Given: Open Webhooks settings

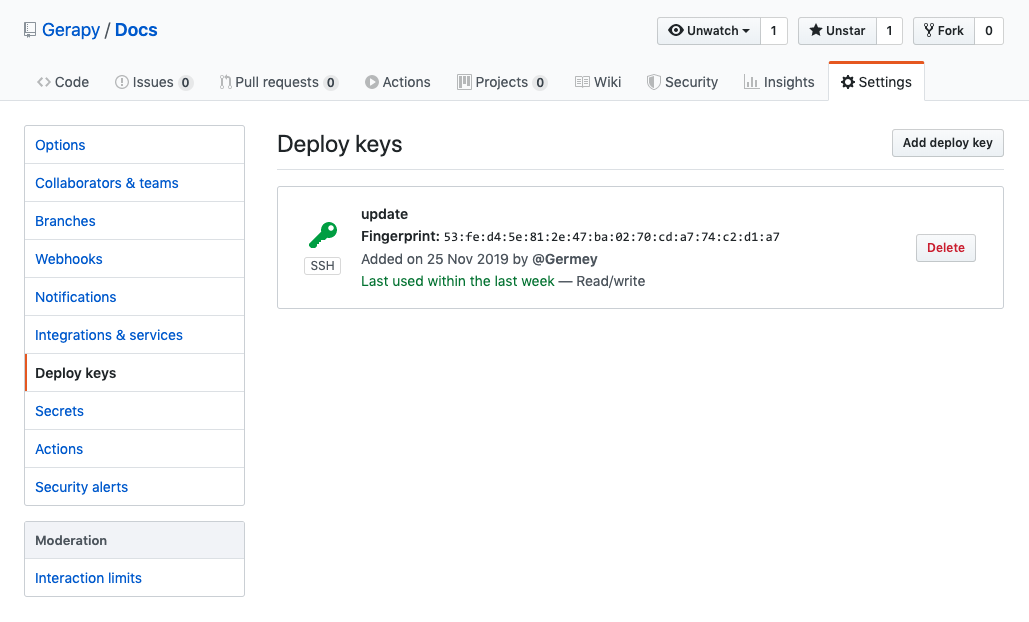Looking at the screenshot, I should pyautogui.click(x=135, y=259).
